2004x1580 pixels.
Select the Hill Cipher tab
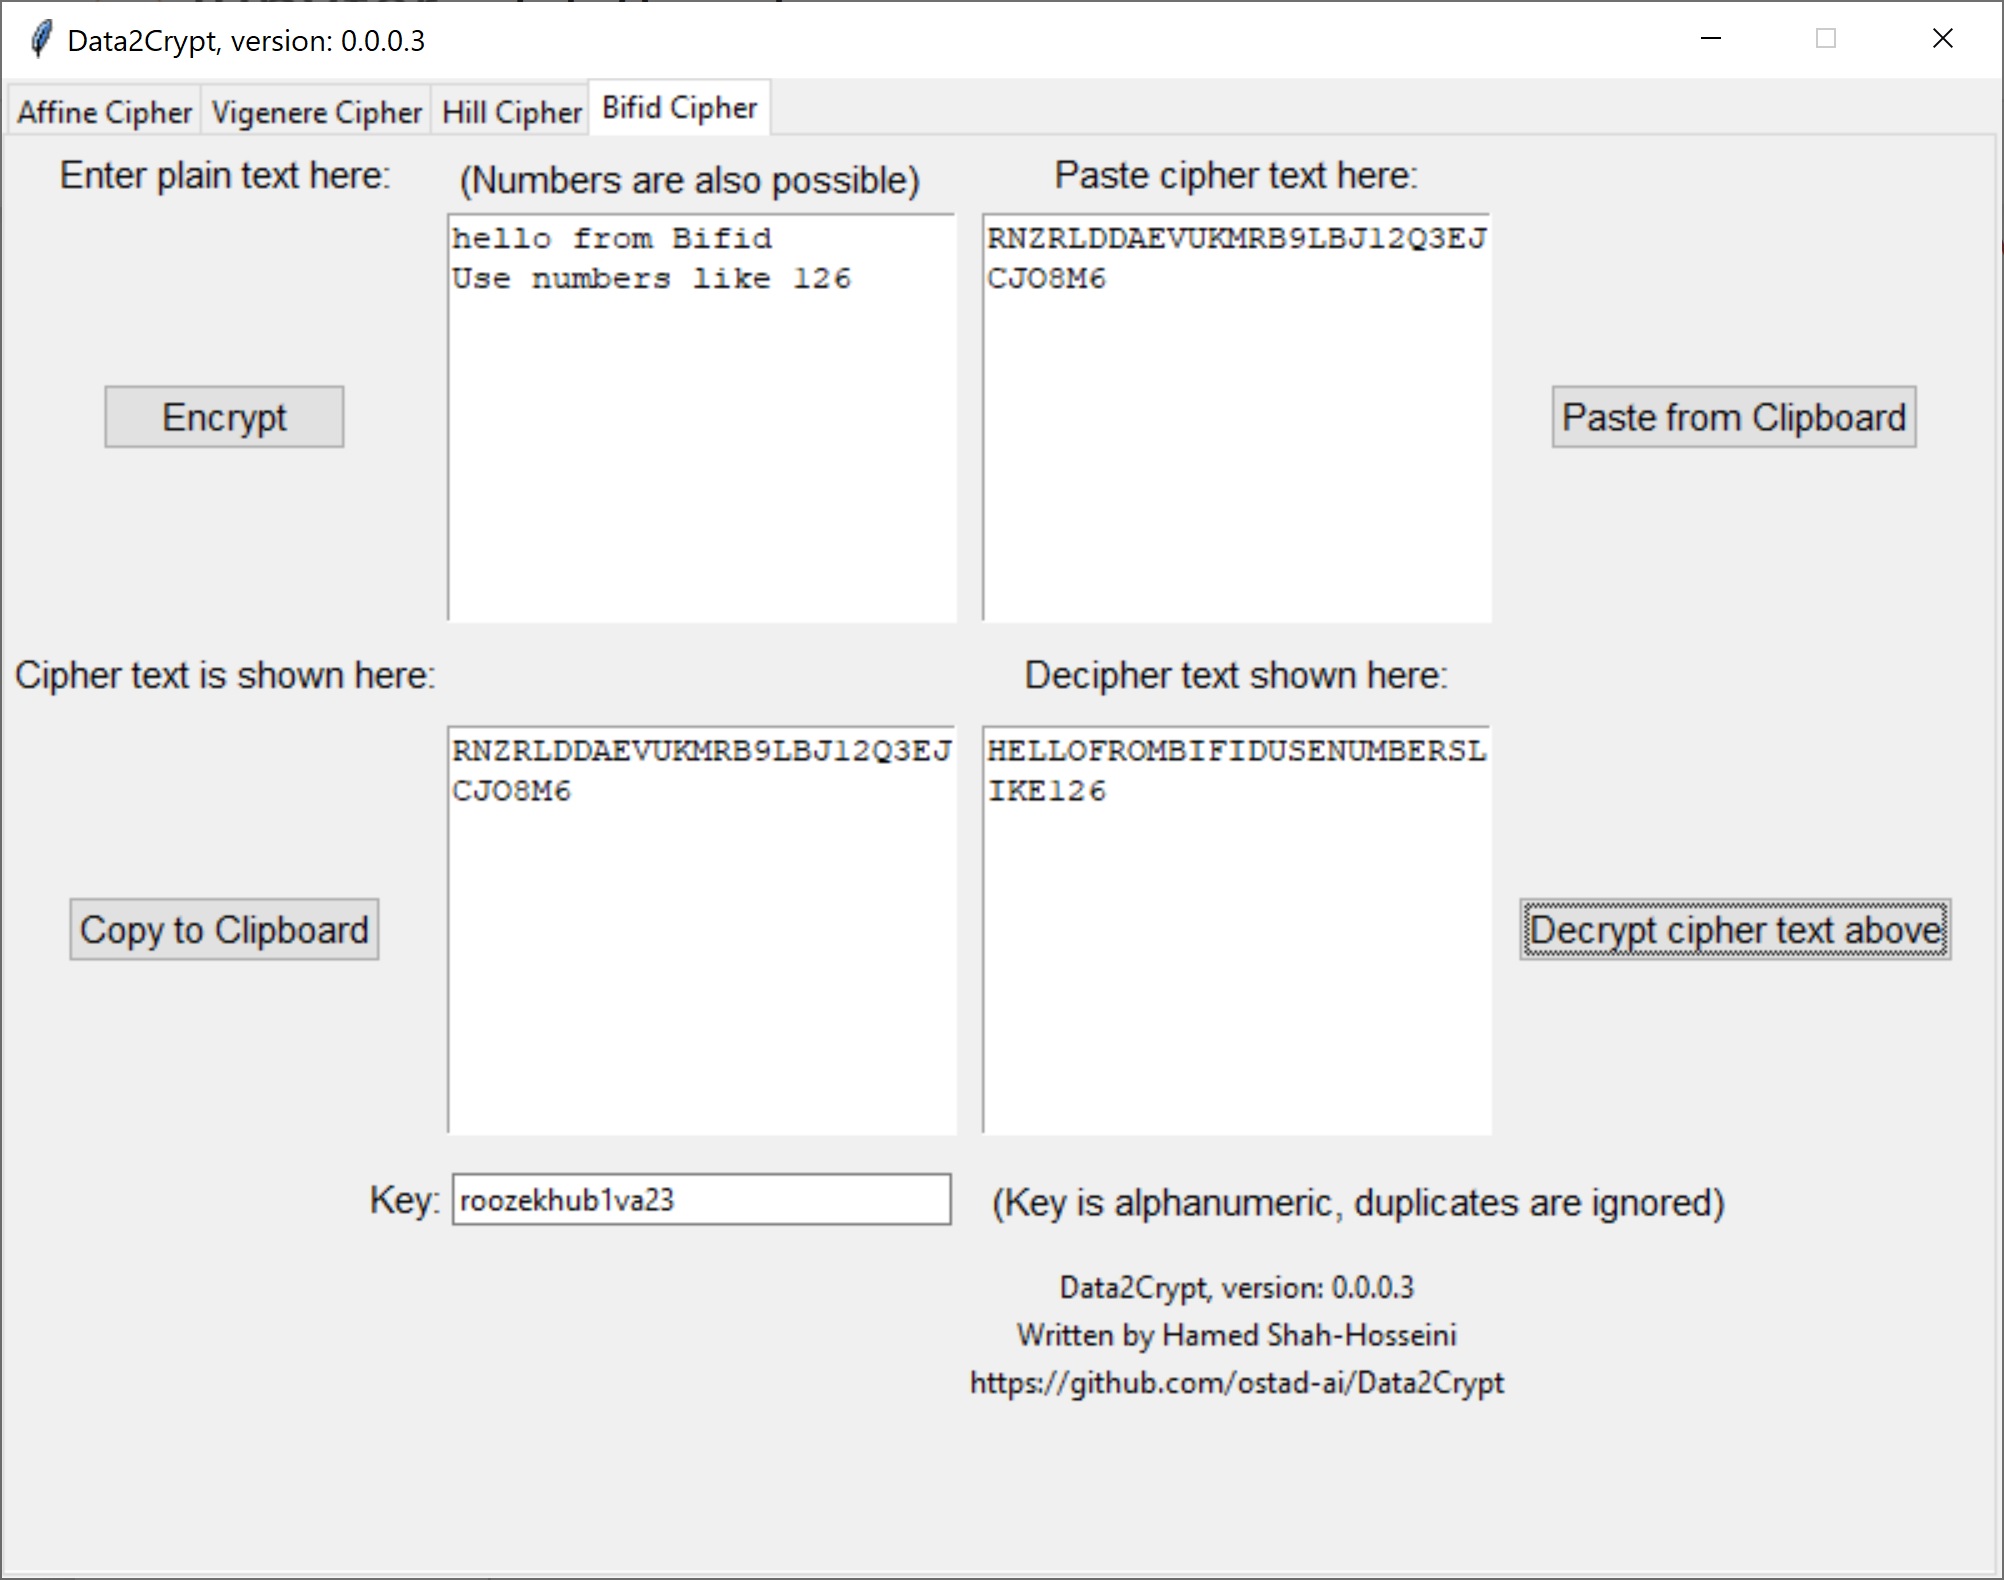(511, 112)
